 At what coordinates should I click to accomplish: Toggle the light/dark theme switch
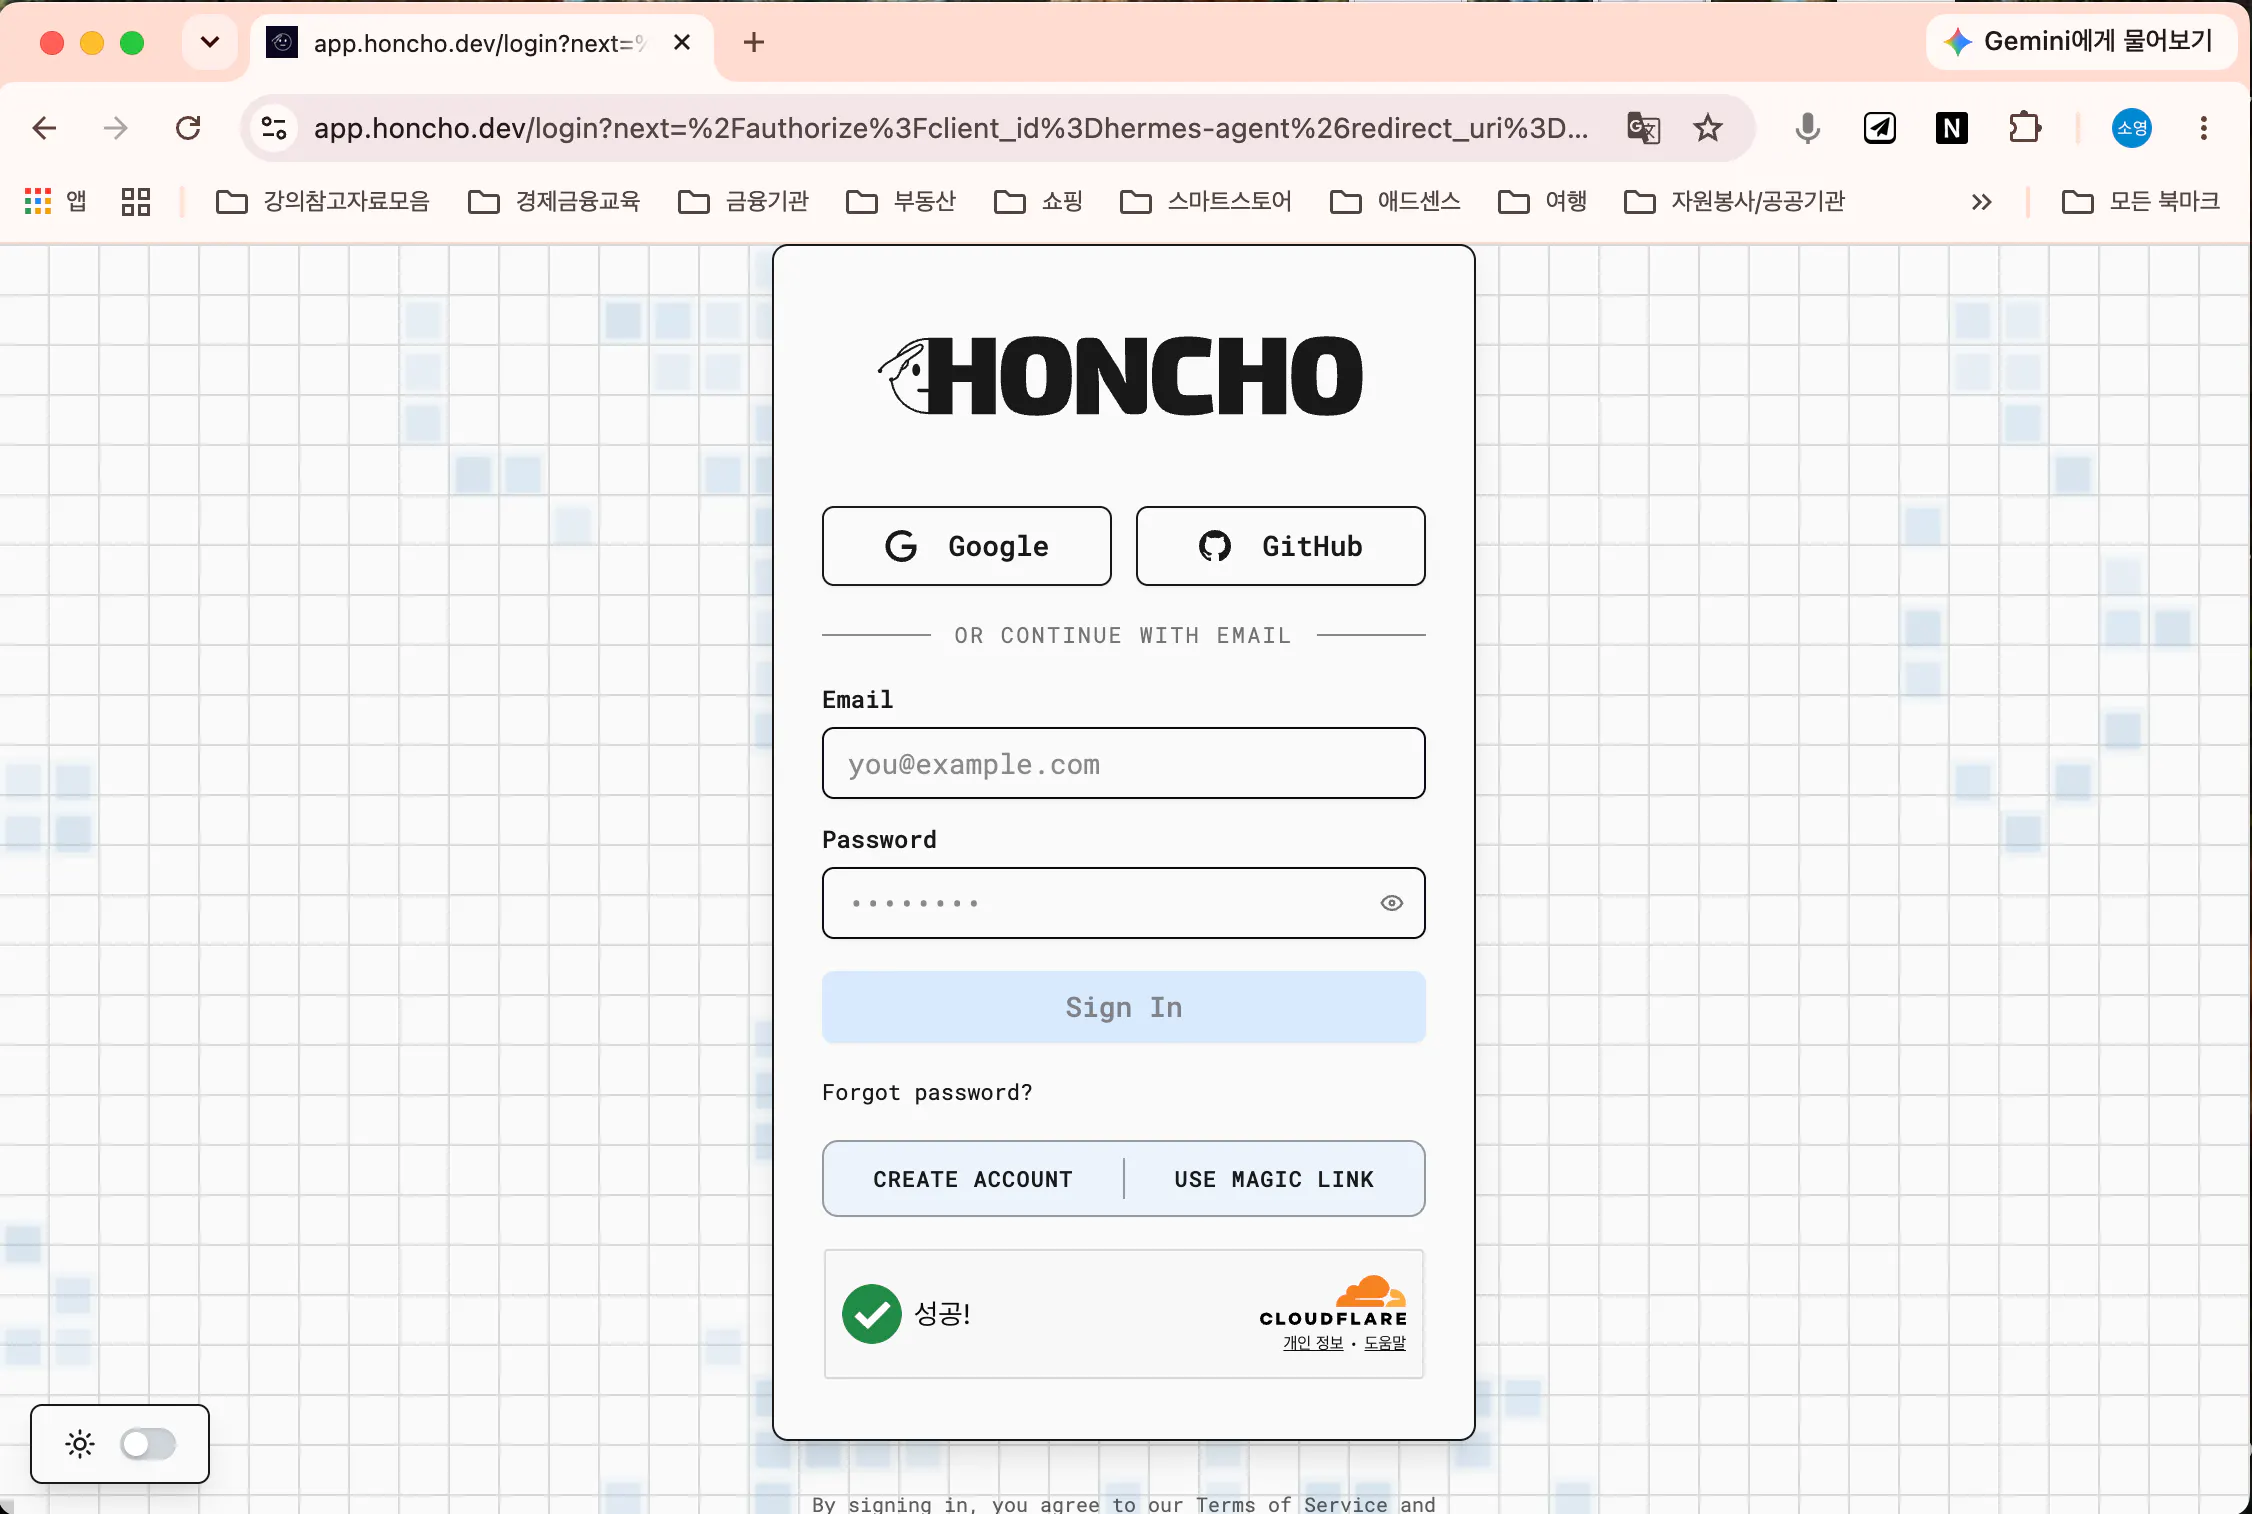tap(148, 1444)
